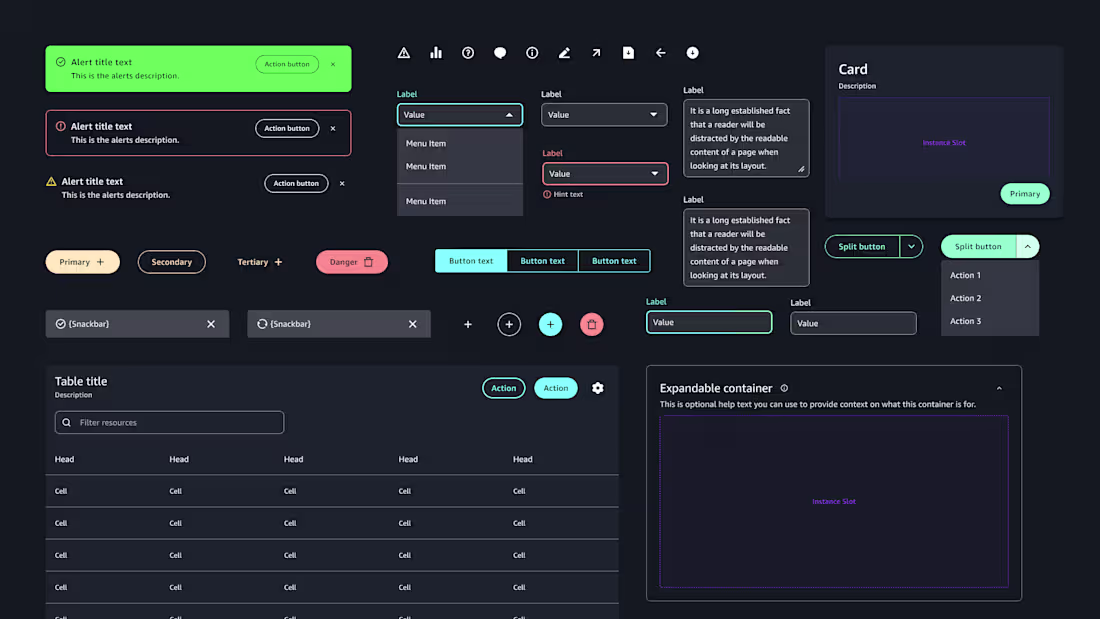Click the Primary button on the Card
This screenshot has width=1100, height=619.
(1024, 193)
